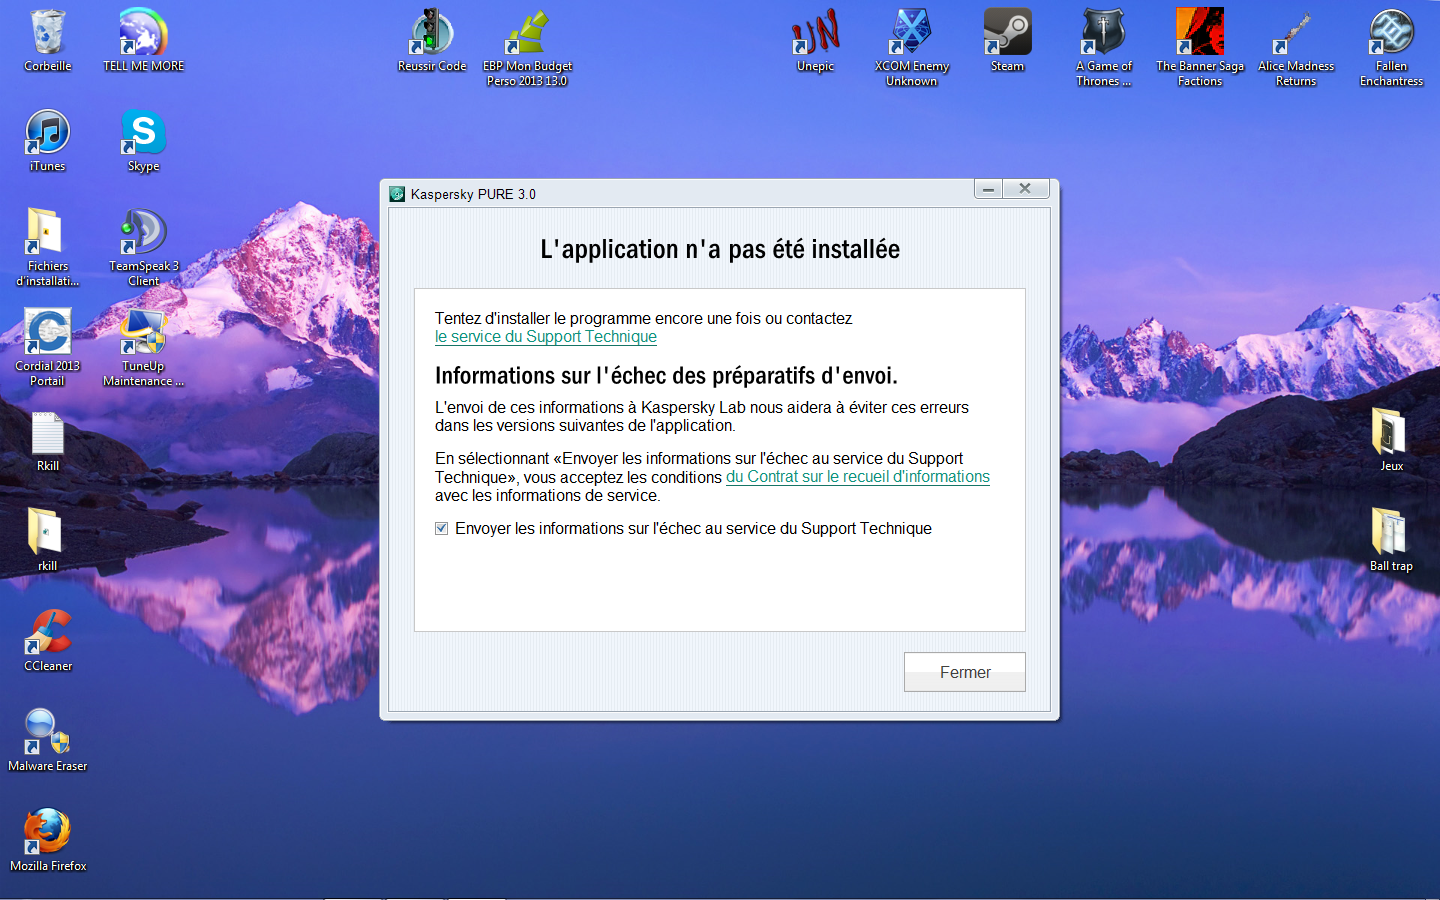Select the Steam desktop shortcut
The width and height of the screenshot is (1440, 900).
point(1007,40)
